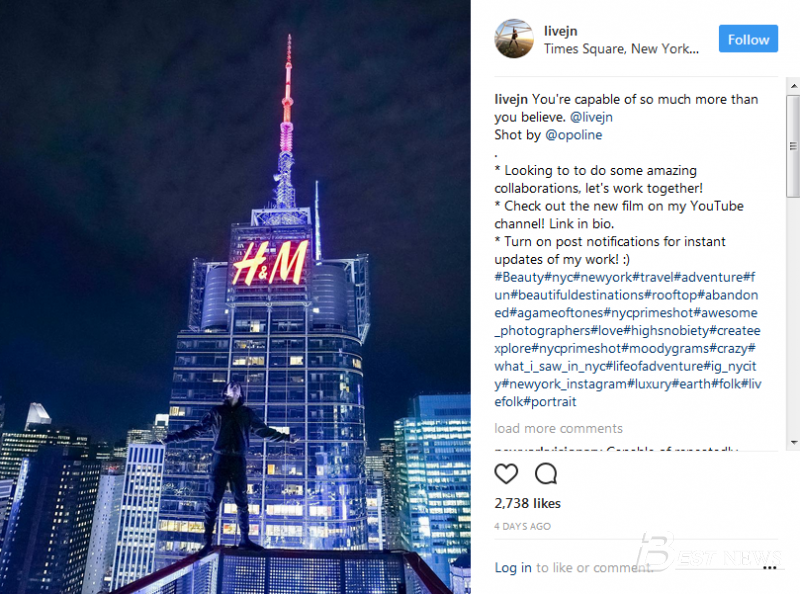Image resolution: width=800 pixels, height=594 pixels.
Task: Visit the @opoline photographer mention
Action: coord(573,135)
